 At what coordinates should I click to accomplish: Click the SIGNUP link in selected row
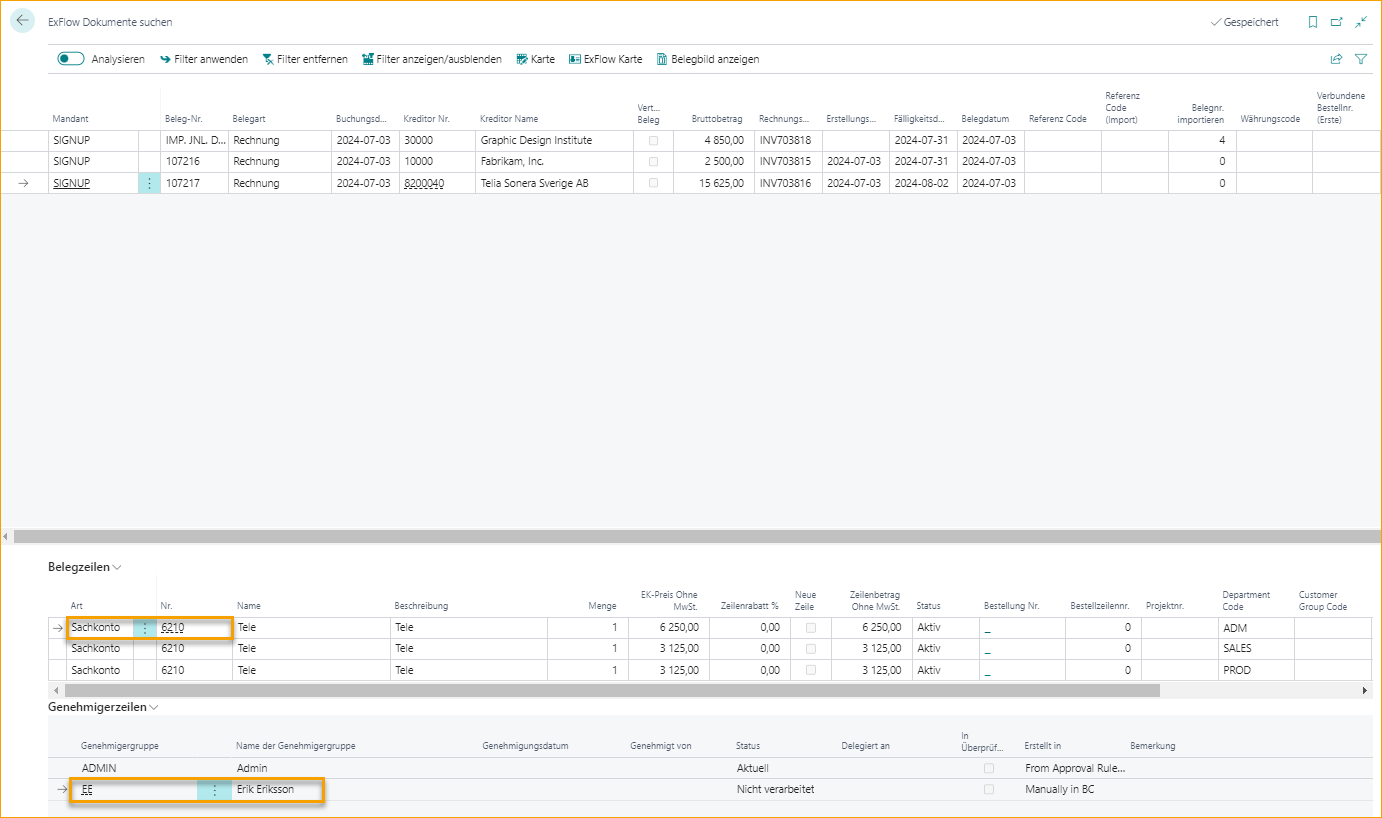[71, 183]
